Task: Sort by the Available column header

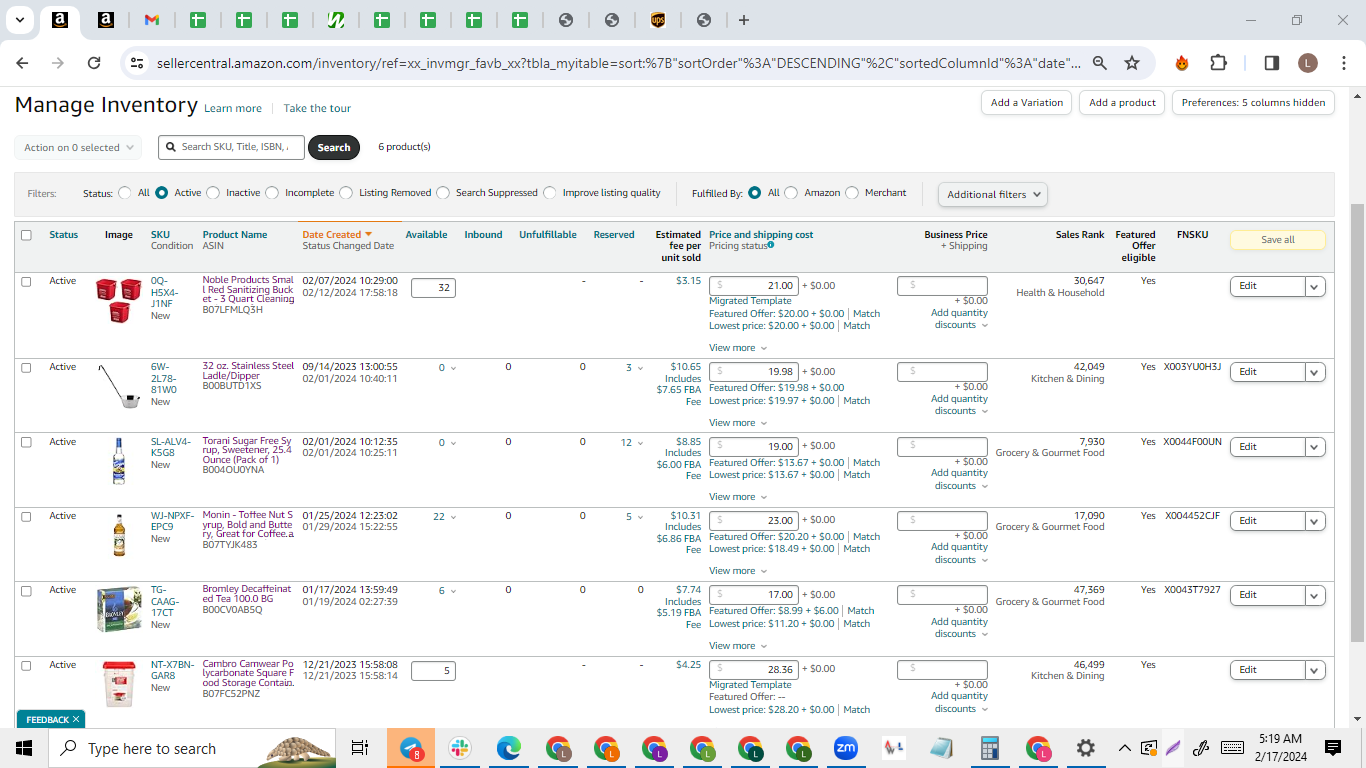Action: click(x=426, y=235)
